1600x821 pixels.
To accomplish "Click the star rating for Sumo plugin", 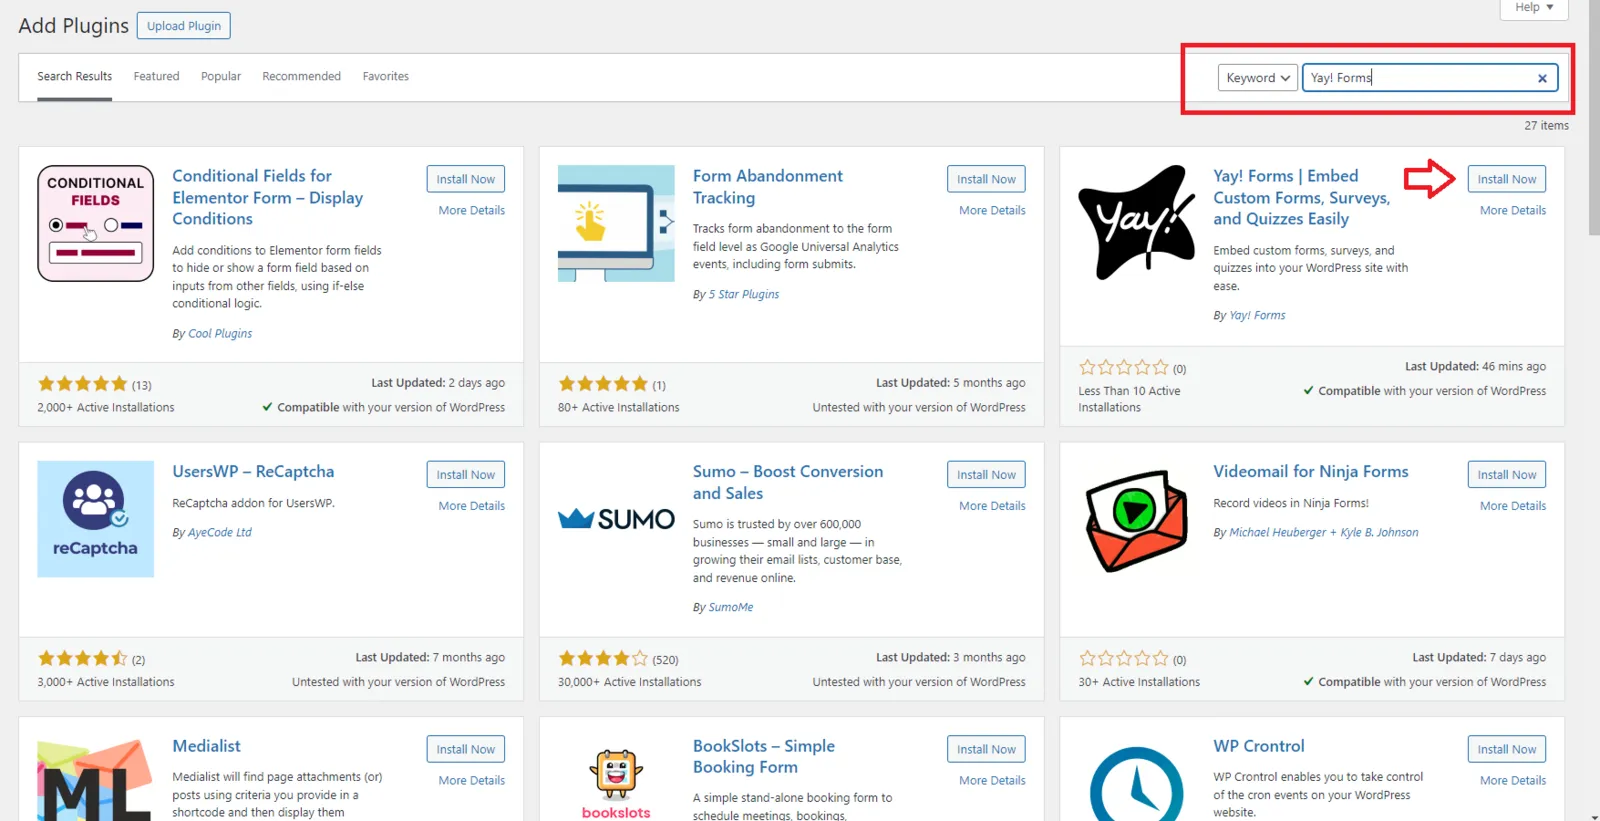I will click(x=603, y=659).
